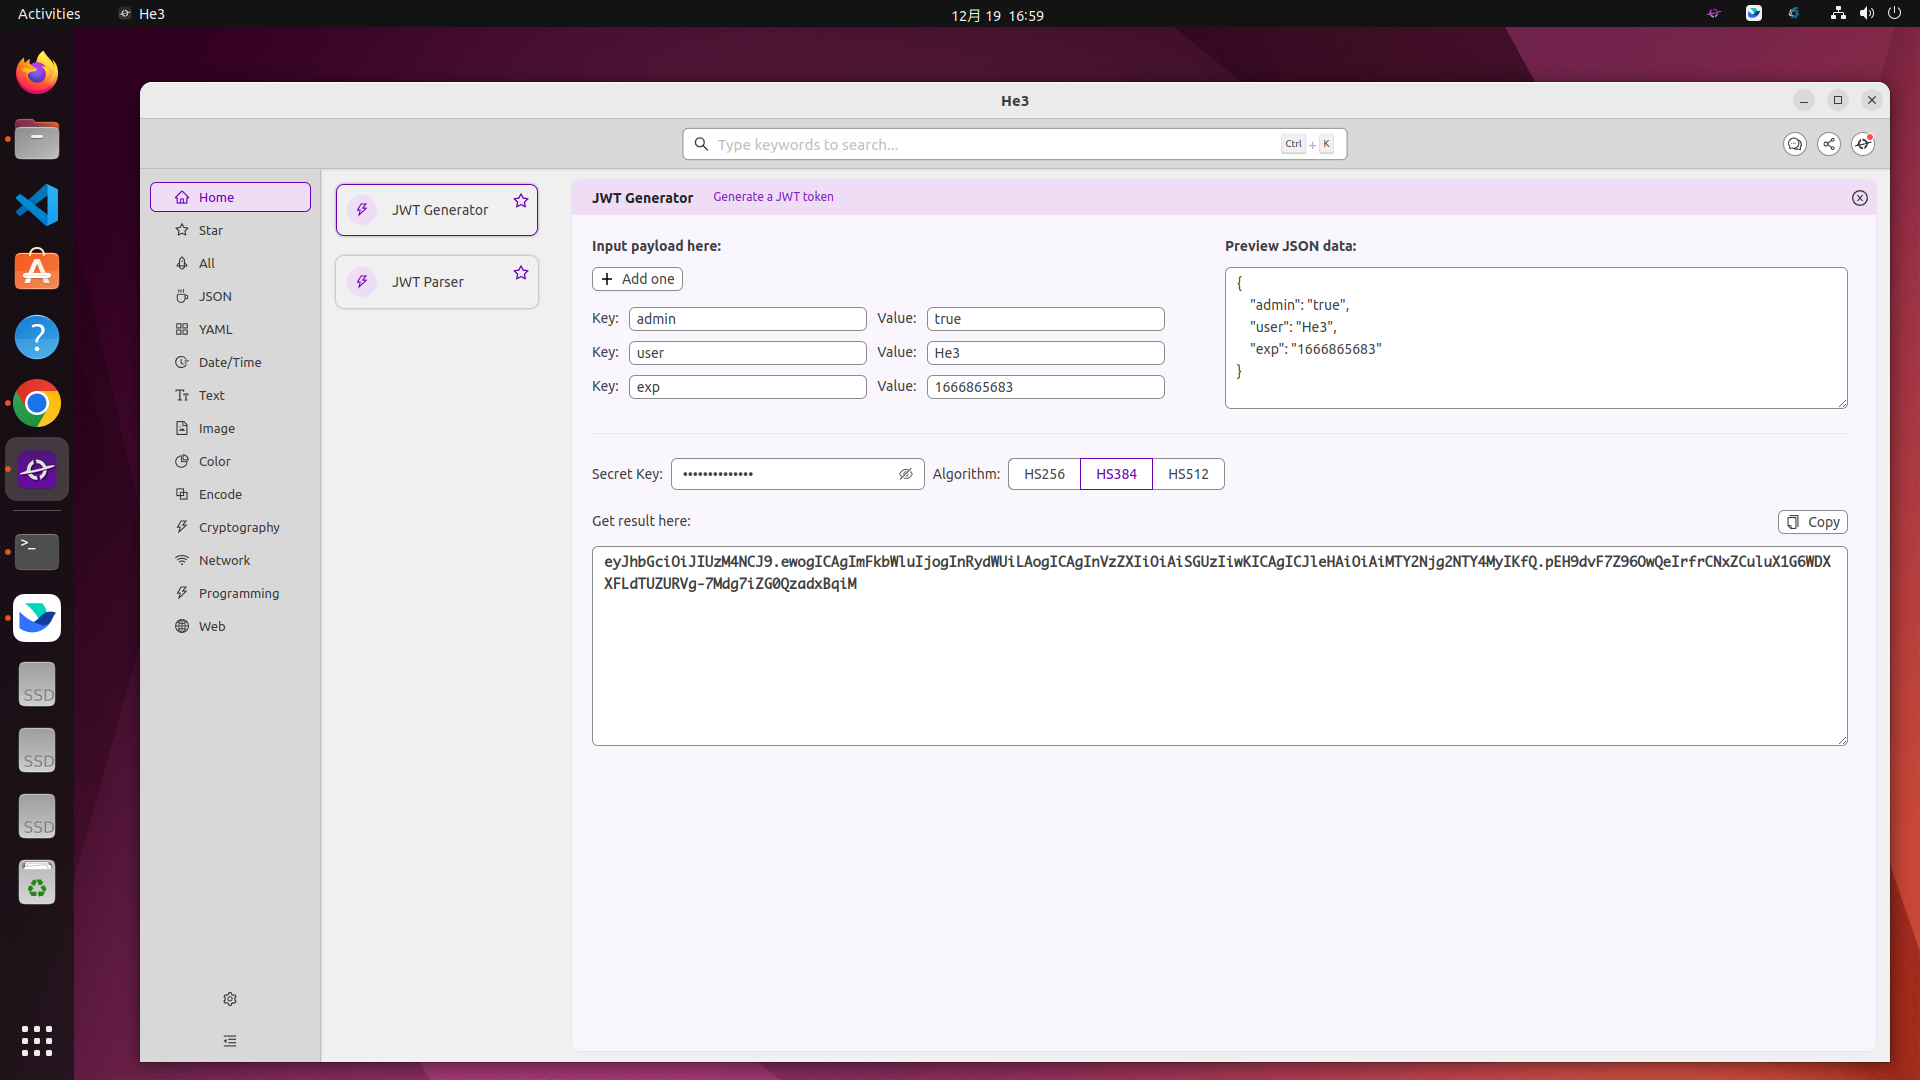This screenshot has height=1080, width=1920.
Task: Star the JWT Parser tool
Action: point(521,273)
